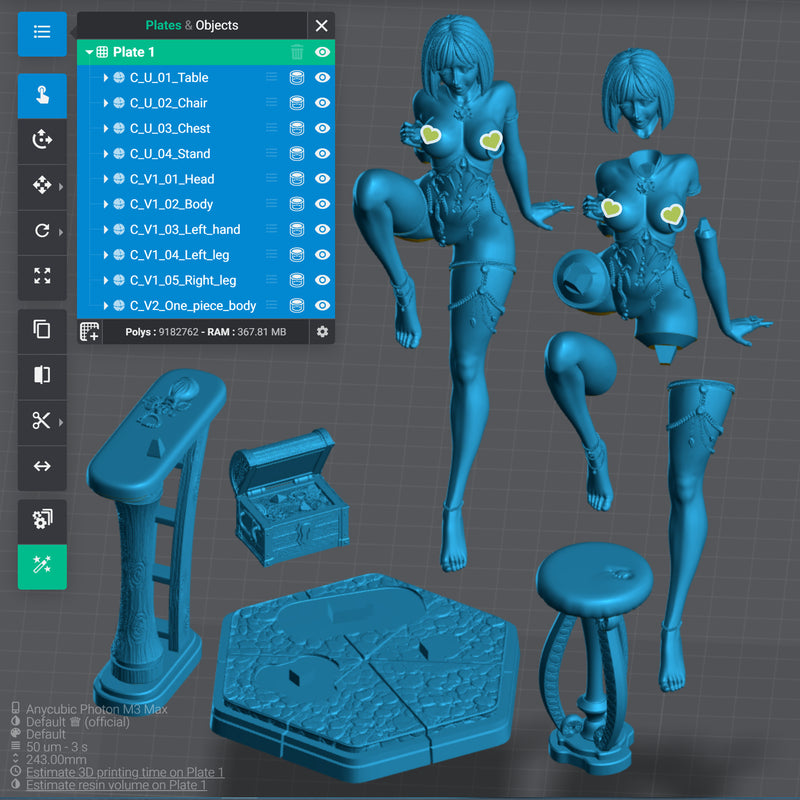
Task: Hide the C_U_03_Chest object
Action: [x=322, y=128]
